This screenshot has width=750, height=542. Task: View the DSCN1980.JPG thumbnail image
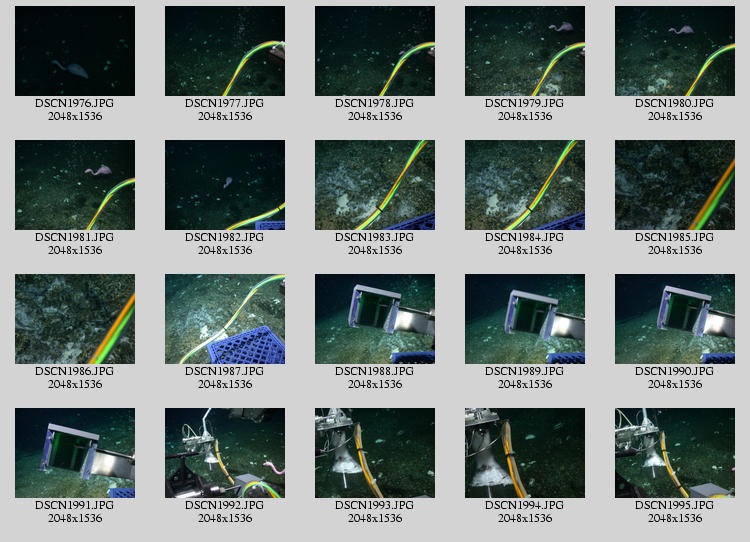click(675, 51)
